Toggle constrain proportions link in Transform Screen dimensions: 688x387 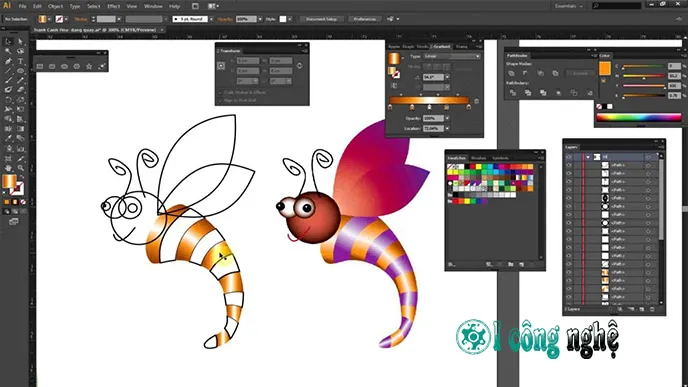(299, 66)
